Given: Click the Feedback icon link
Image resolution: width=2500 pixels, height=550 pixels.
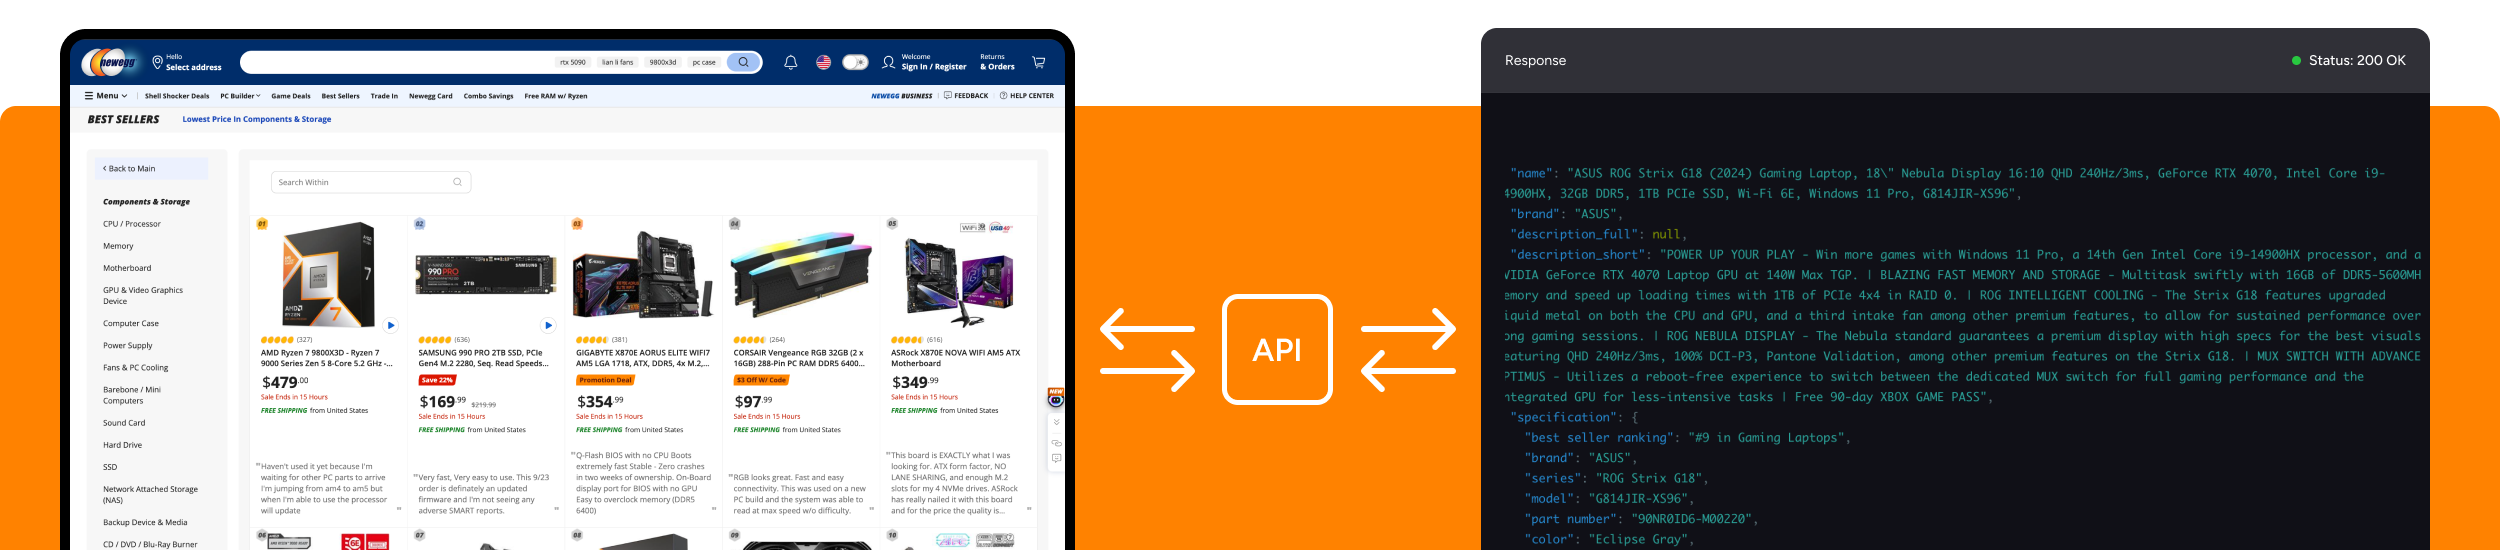Looking at the screenshot, I should [x=966, y=96].
